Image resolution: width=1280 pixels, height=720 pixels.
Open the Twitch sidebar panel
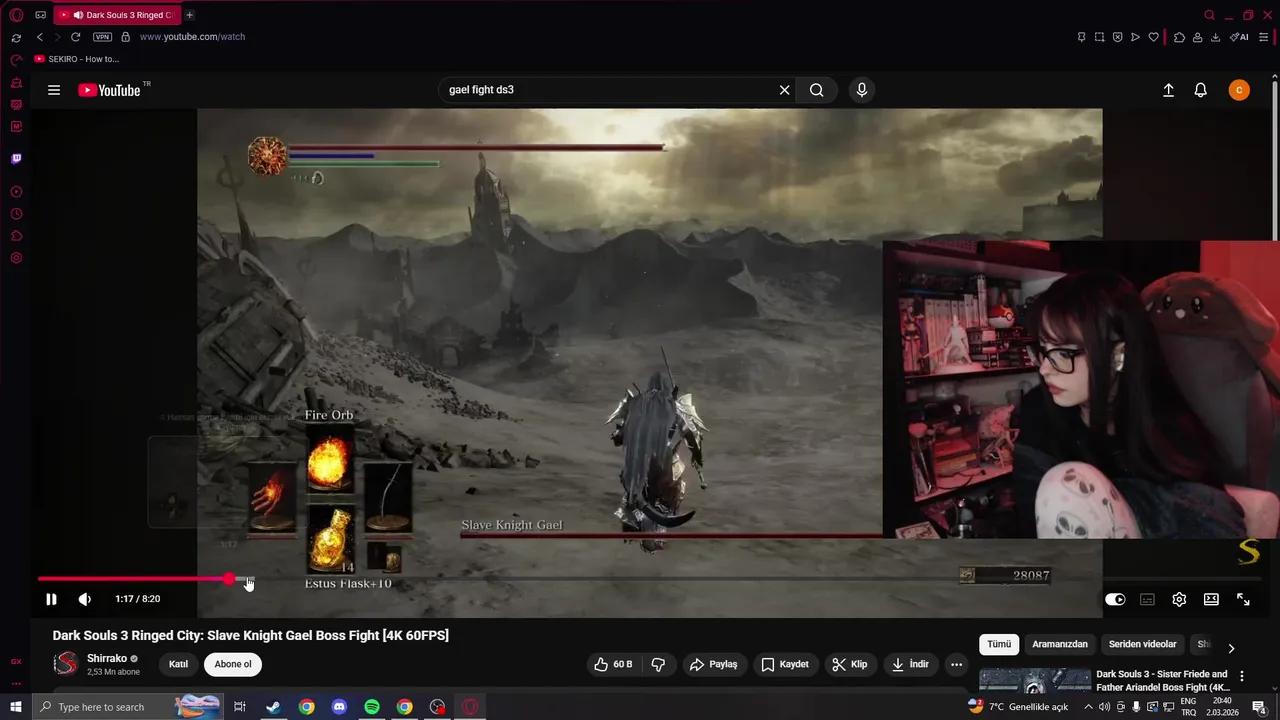(16, 158)
